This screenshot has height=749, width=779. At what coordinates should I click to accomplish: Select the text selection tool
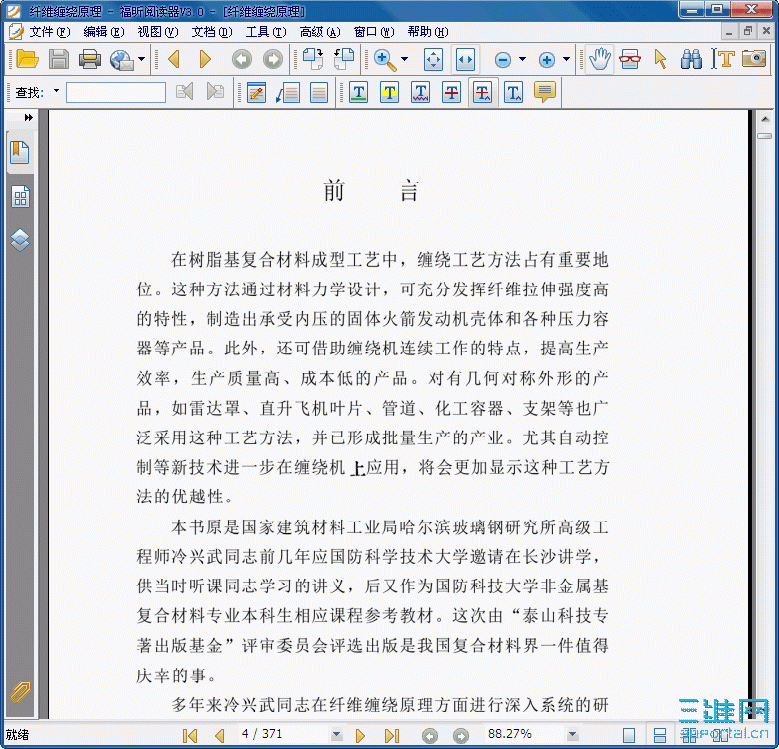(x=723, y=59)
